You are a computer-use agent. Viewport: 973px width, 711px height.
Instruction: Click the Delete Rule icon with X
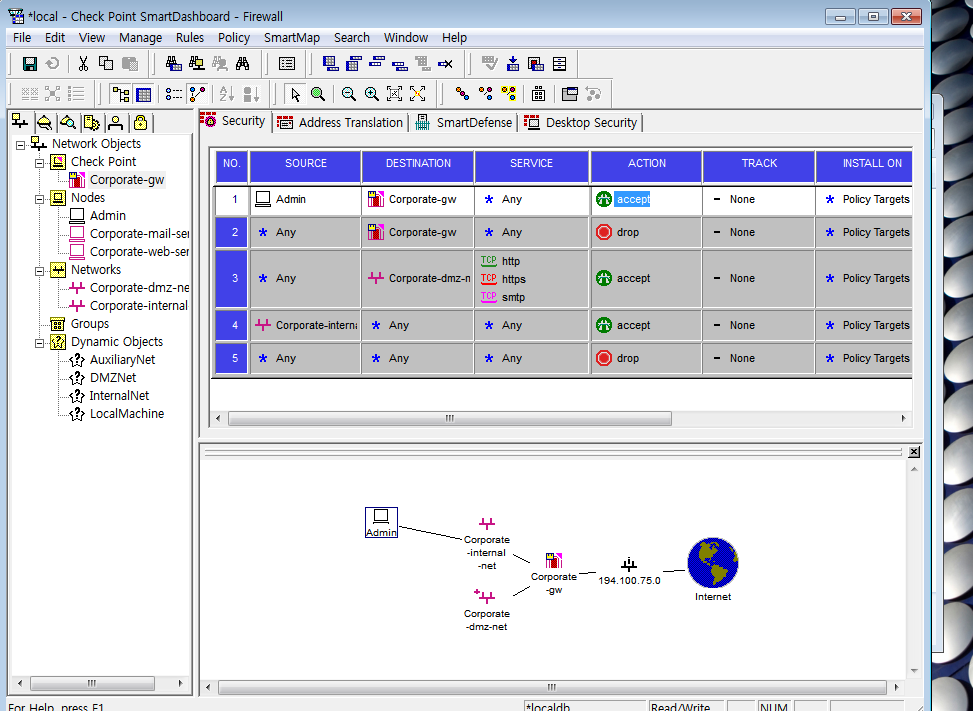click(445, 64)
